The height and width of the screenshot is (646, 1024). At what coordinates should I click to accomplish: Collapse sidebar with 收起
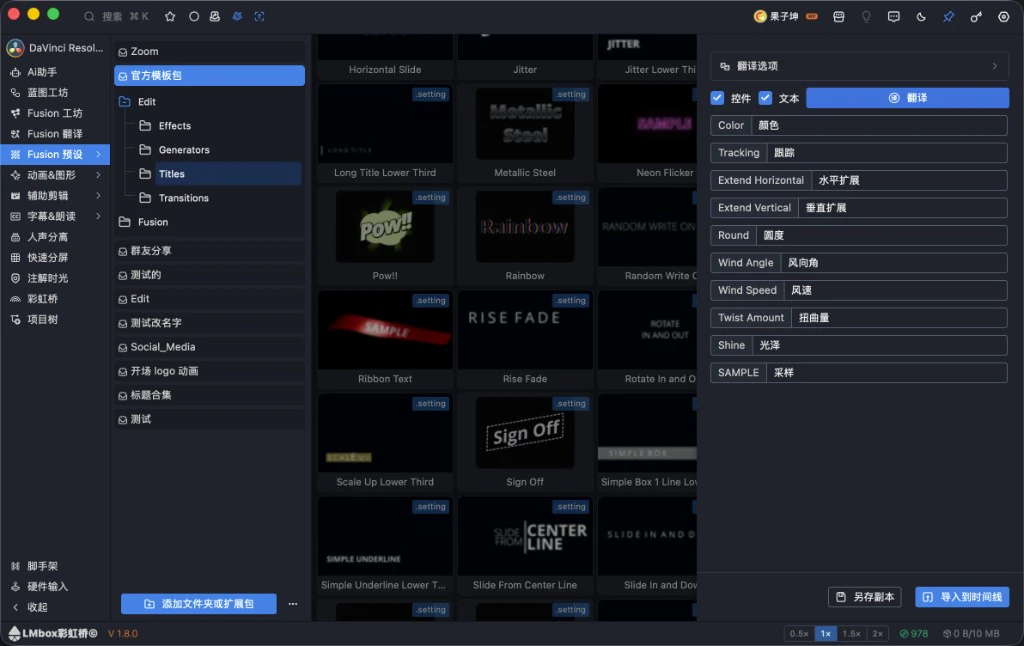(31, 607)
